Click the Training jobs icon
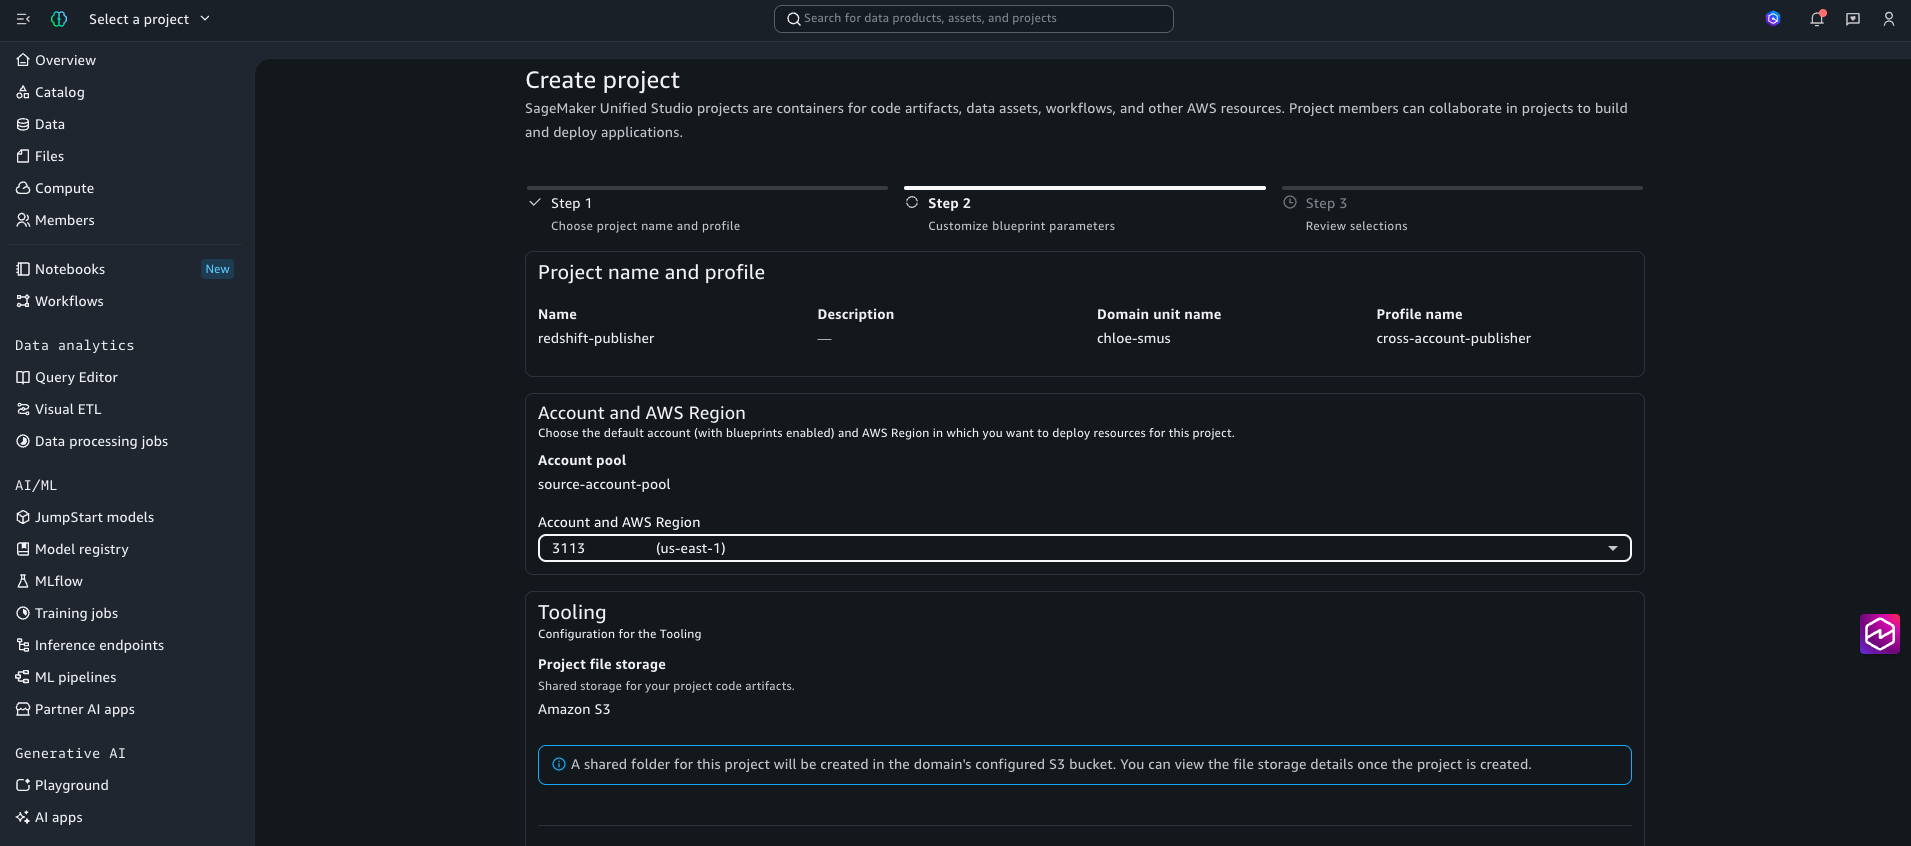The height and width of the screenshot is (846, 1911). pos(23,613)
